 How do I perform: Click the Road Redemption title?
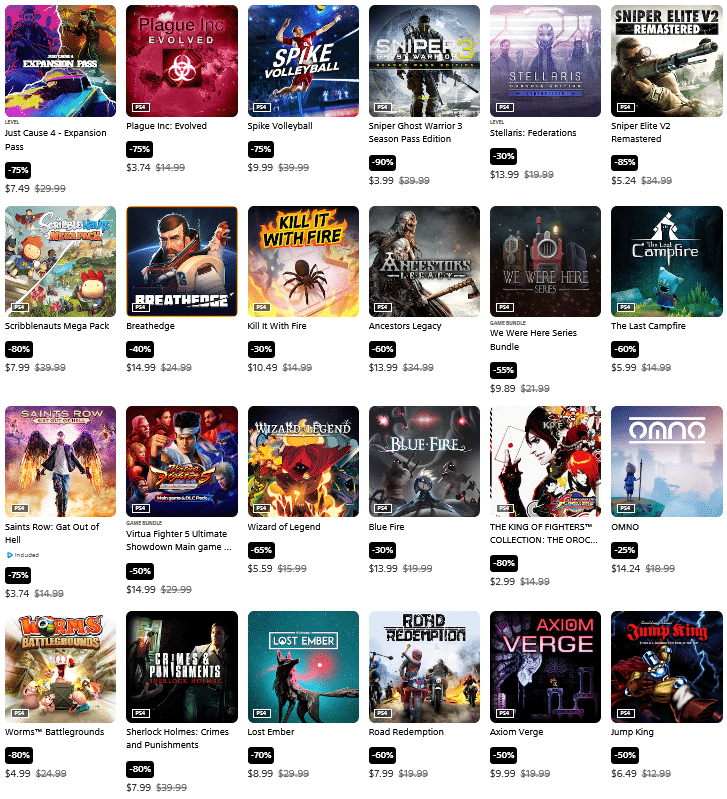406,732
